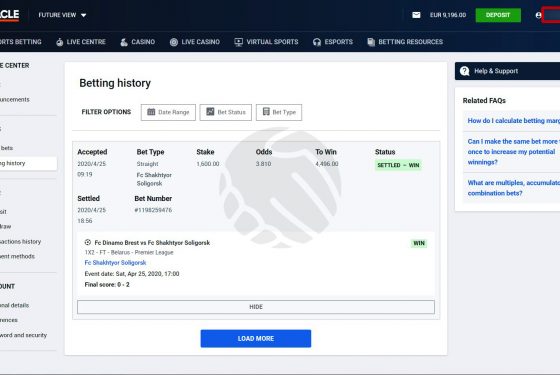Click the SETTLED - WIN status badge
Image resolution: width=560 pixels, height=375 pixels.
398,165
